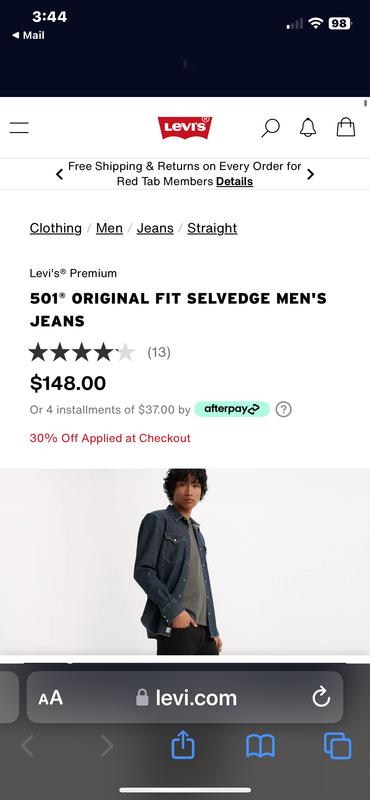The width and height of the screenshot is (370, 800).
Task: Open Jeans breadcrumb link
Action: coord(155,228)
